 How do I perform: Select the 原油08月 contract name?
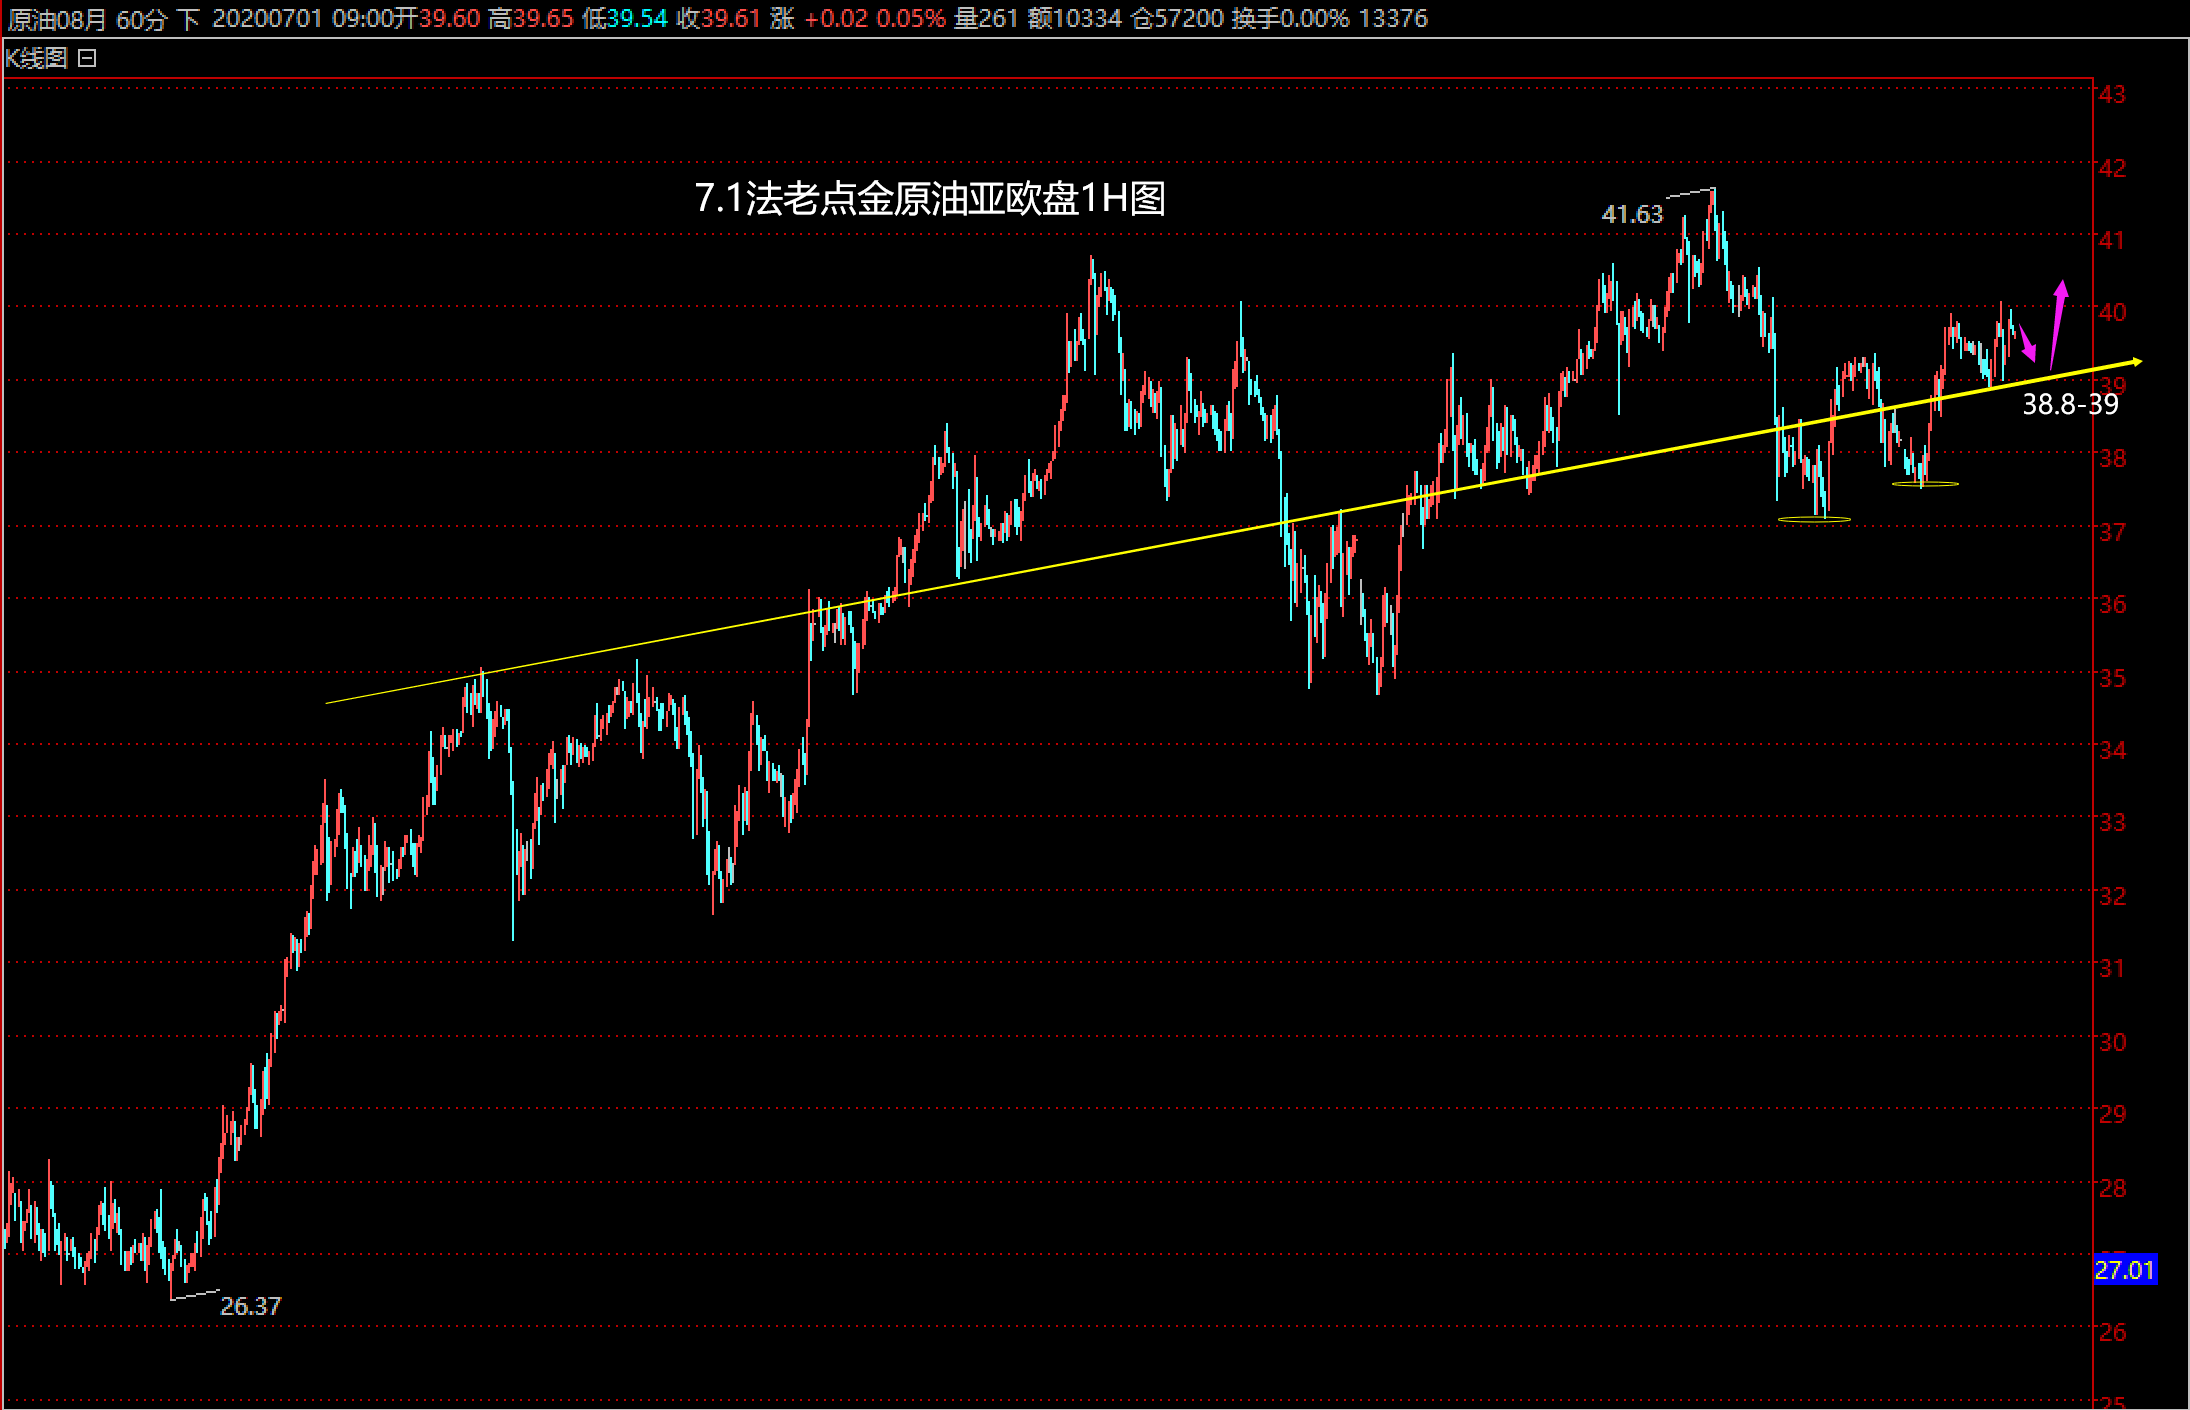point(57,19)
